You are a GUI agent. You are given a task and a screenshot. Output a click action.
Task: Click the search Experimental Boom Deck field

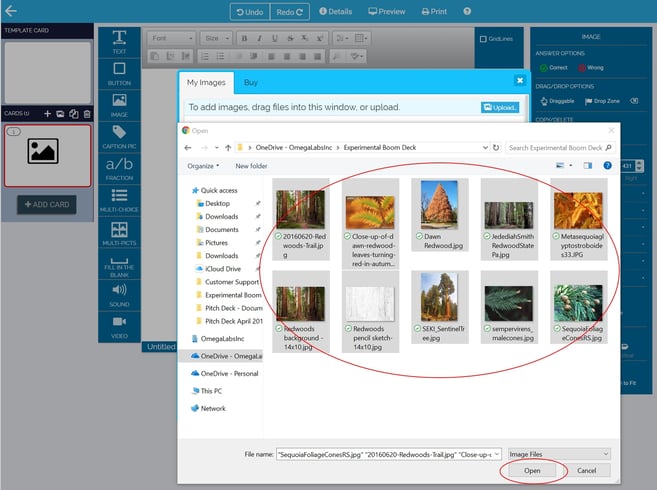point(561,148)
